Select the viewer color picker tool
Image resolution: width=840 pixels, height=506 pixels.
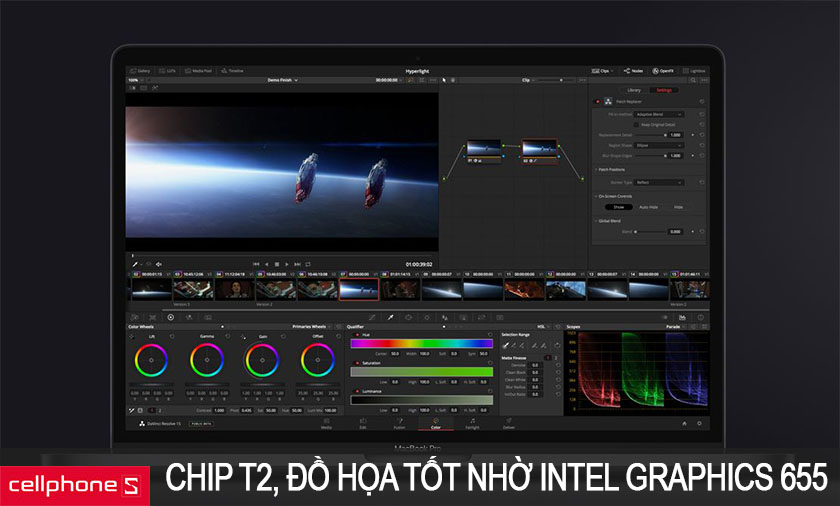[135, 264]
